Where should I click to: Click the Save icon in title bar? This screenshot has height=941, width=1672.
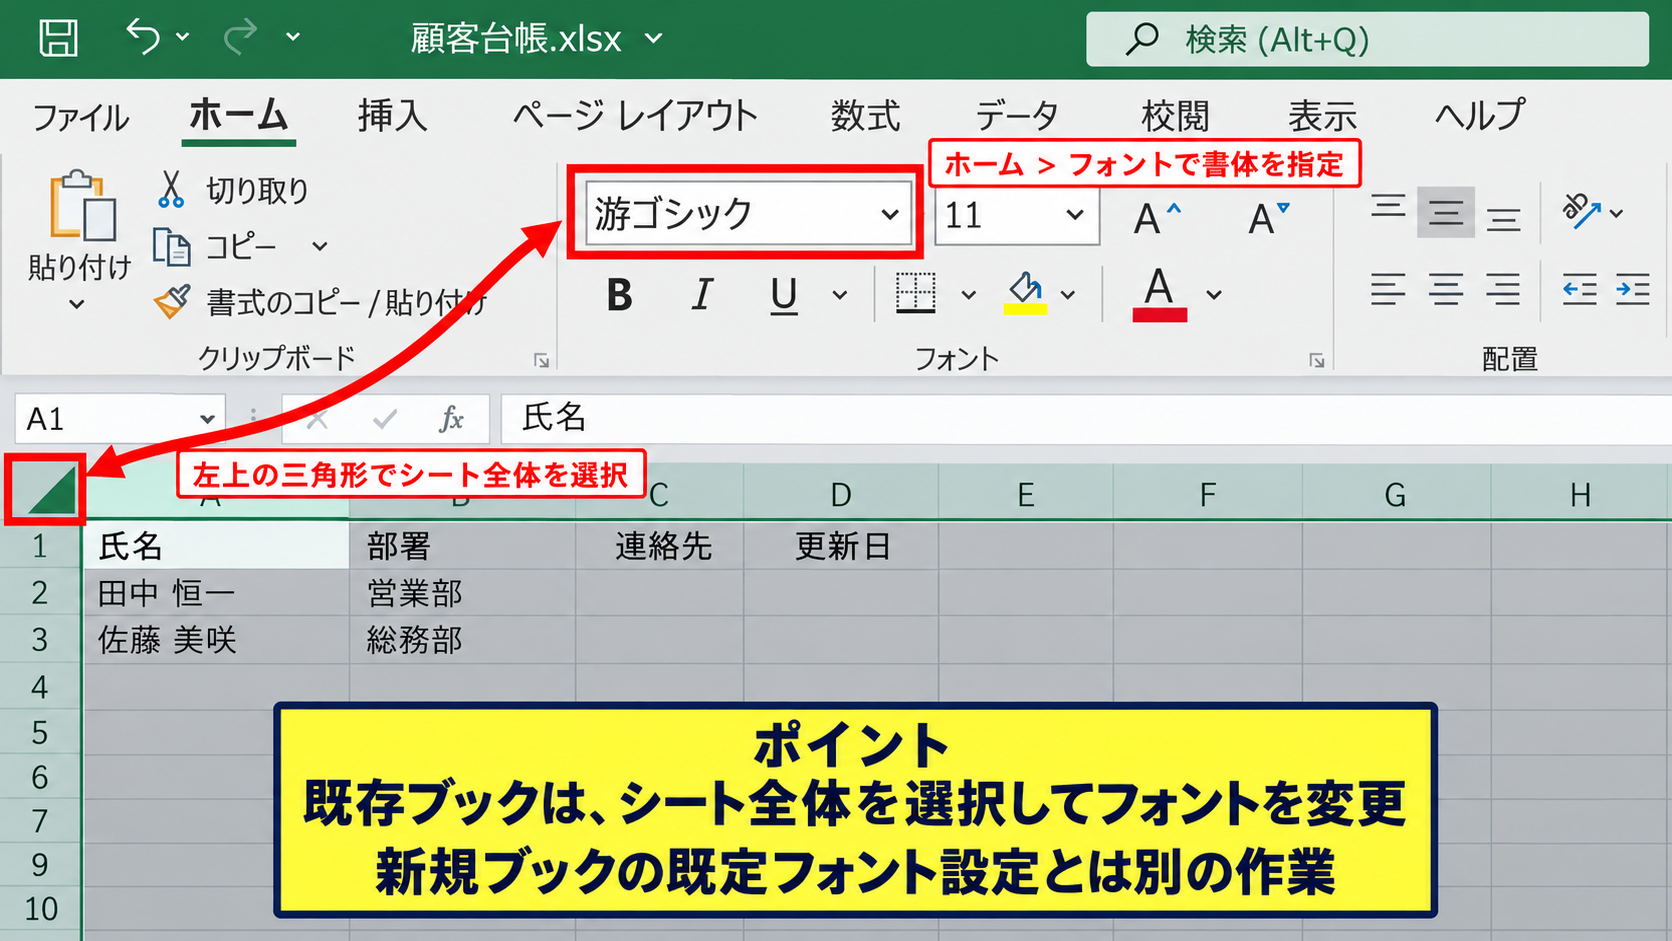58,38
